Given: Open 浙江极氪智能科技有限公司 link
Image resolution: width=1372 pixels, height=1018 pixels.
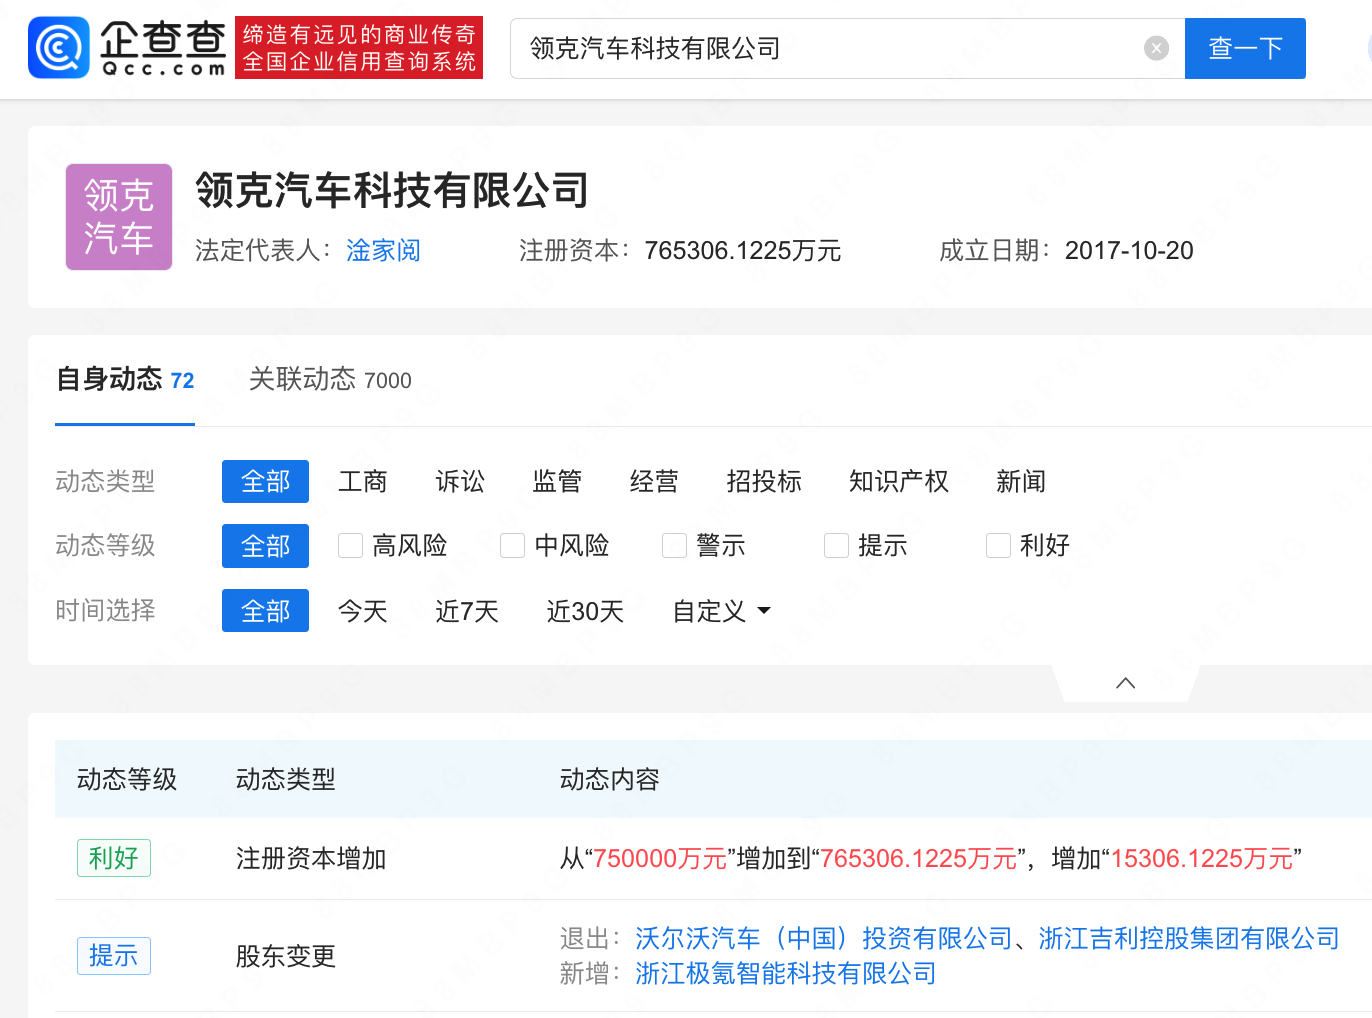Looking at the screenshot, I should [x=786, y=973].
